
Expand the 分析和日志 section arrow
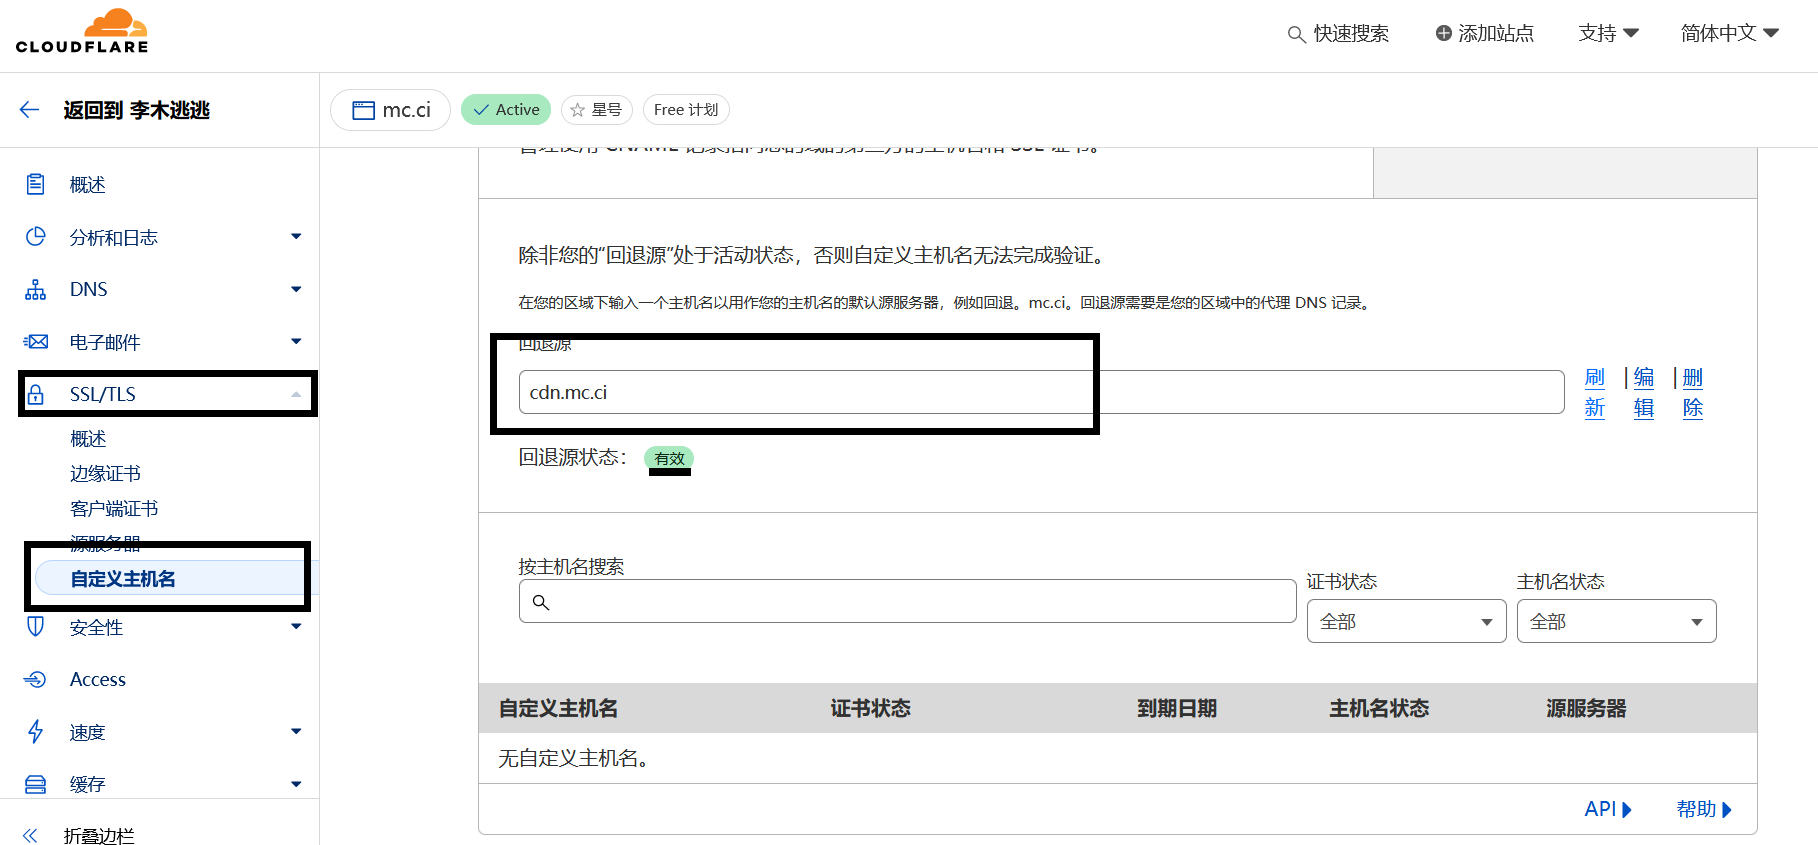click(296, 237)
